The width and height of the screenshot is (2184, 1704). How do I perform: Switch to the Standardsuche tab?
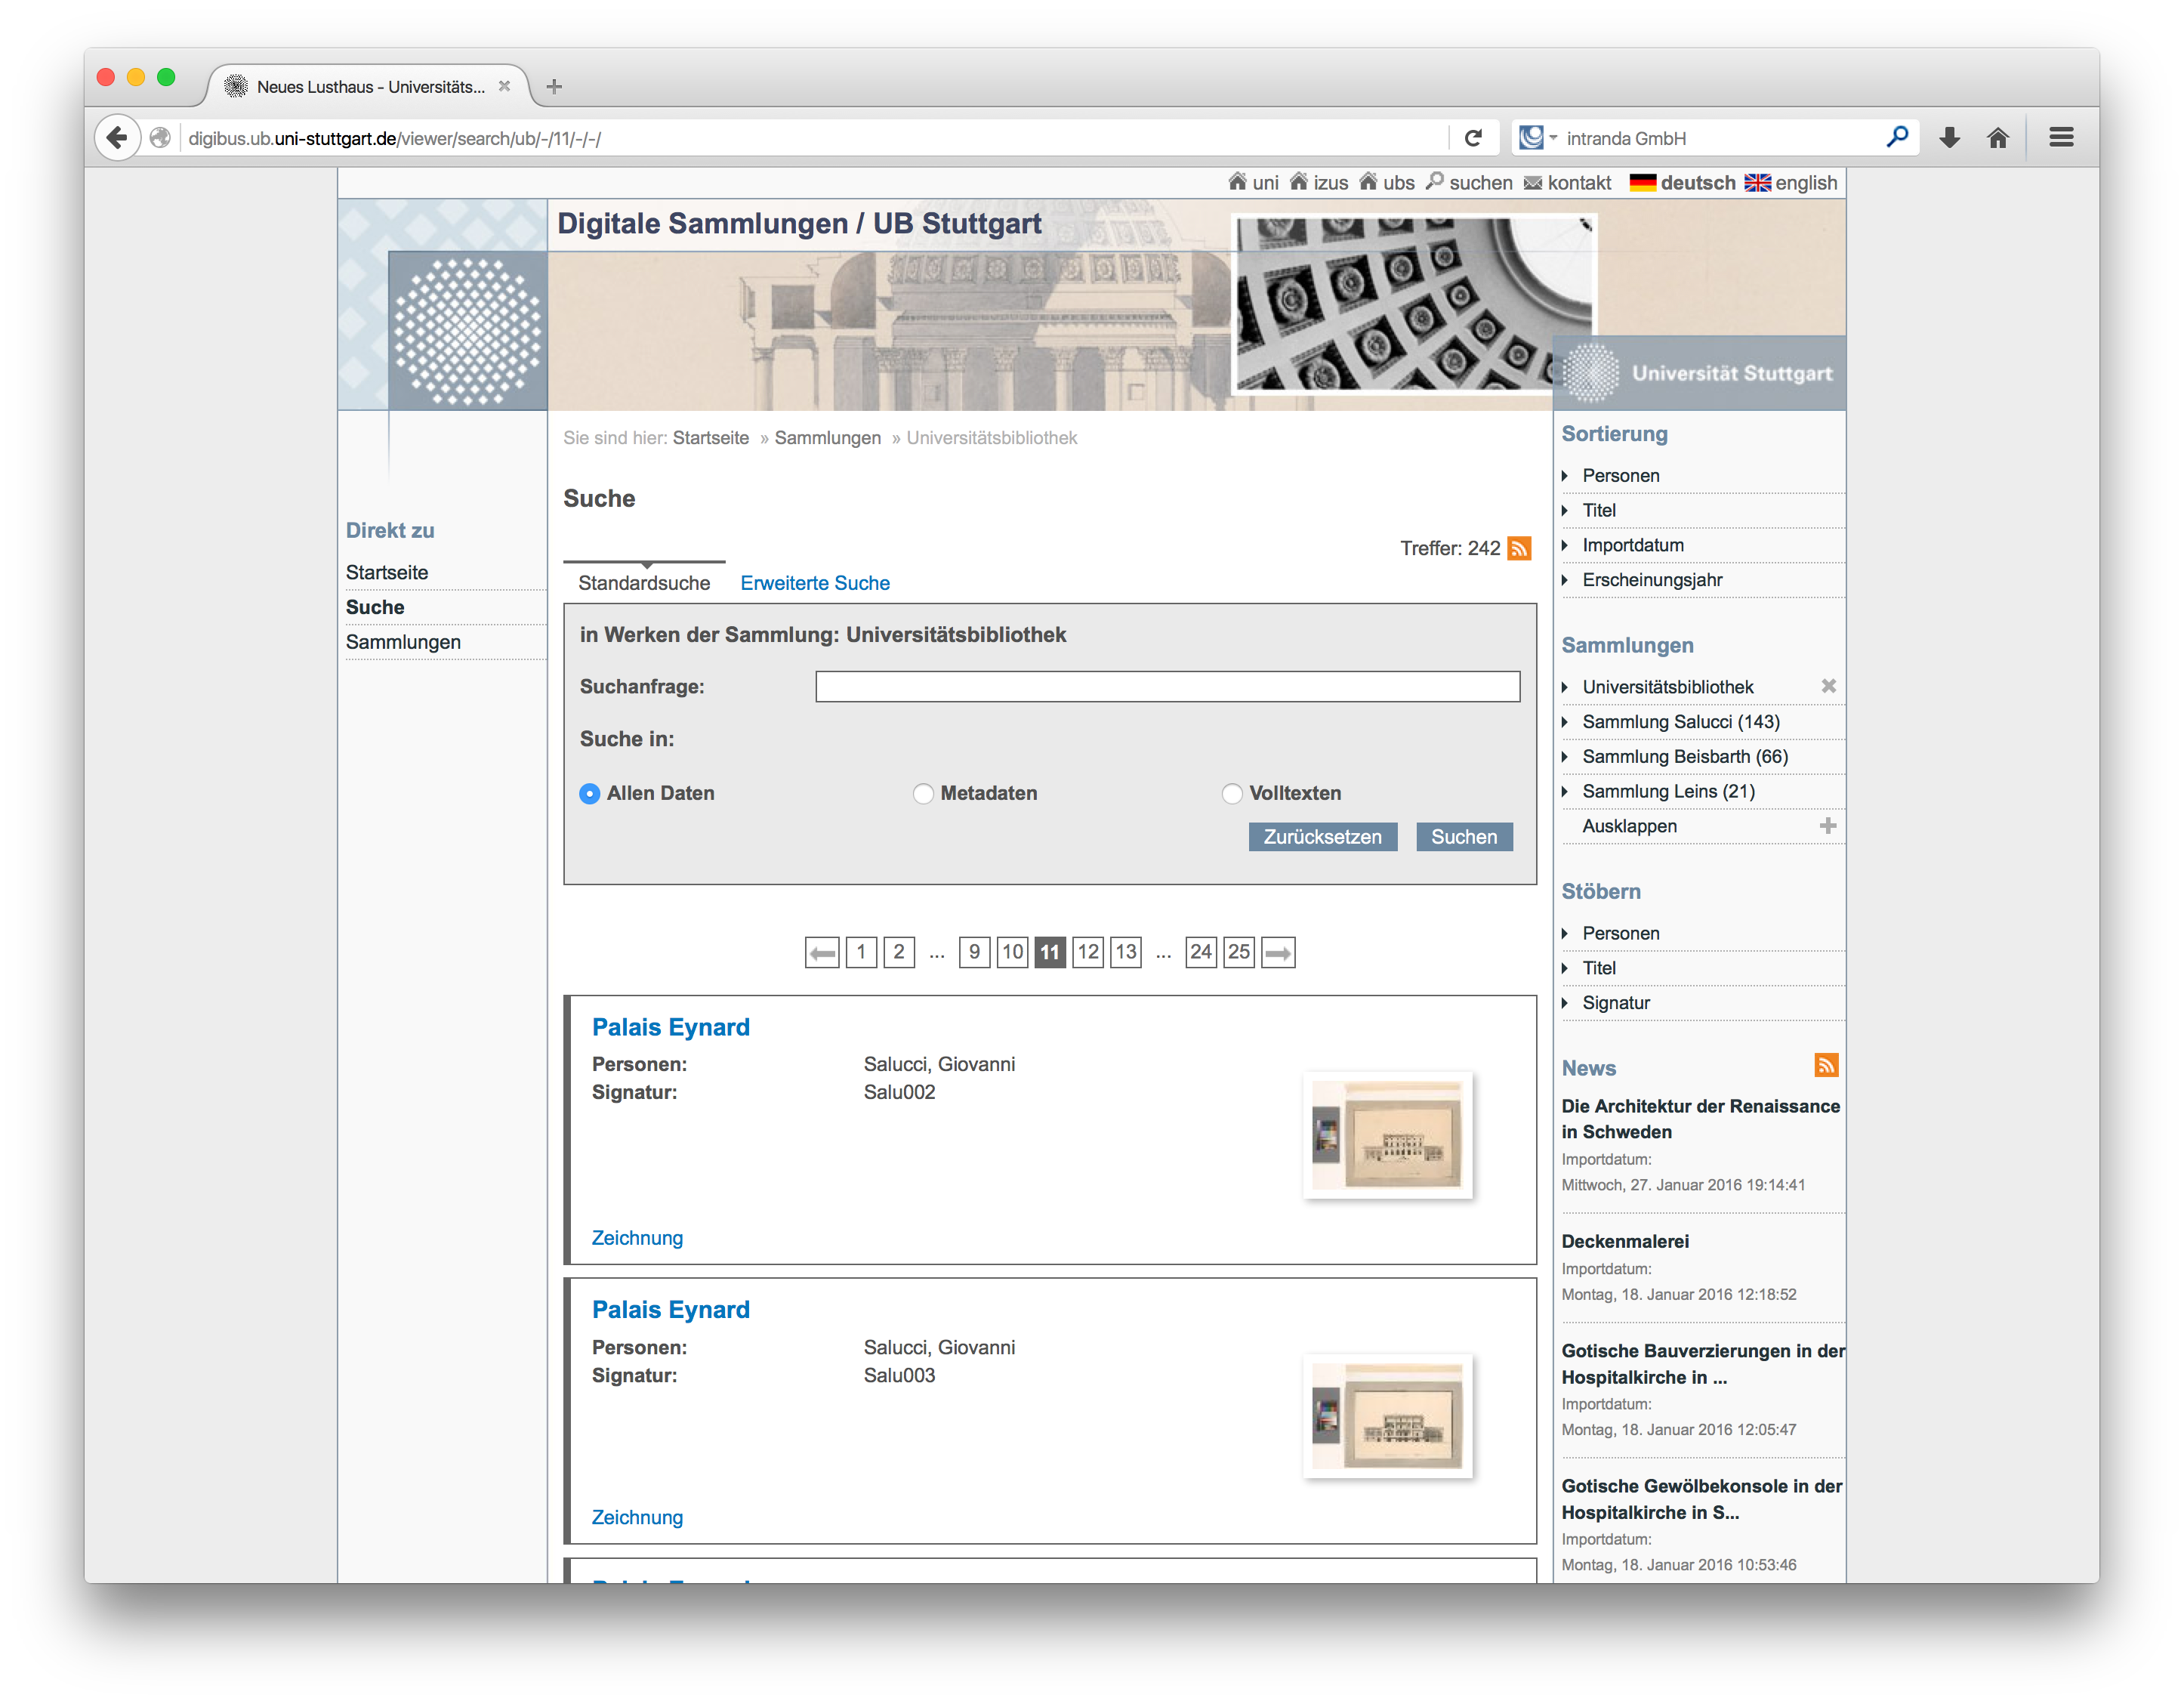coord(644,583)
